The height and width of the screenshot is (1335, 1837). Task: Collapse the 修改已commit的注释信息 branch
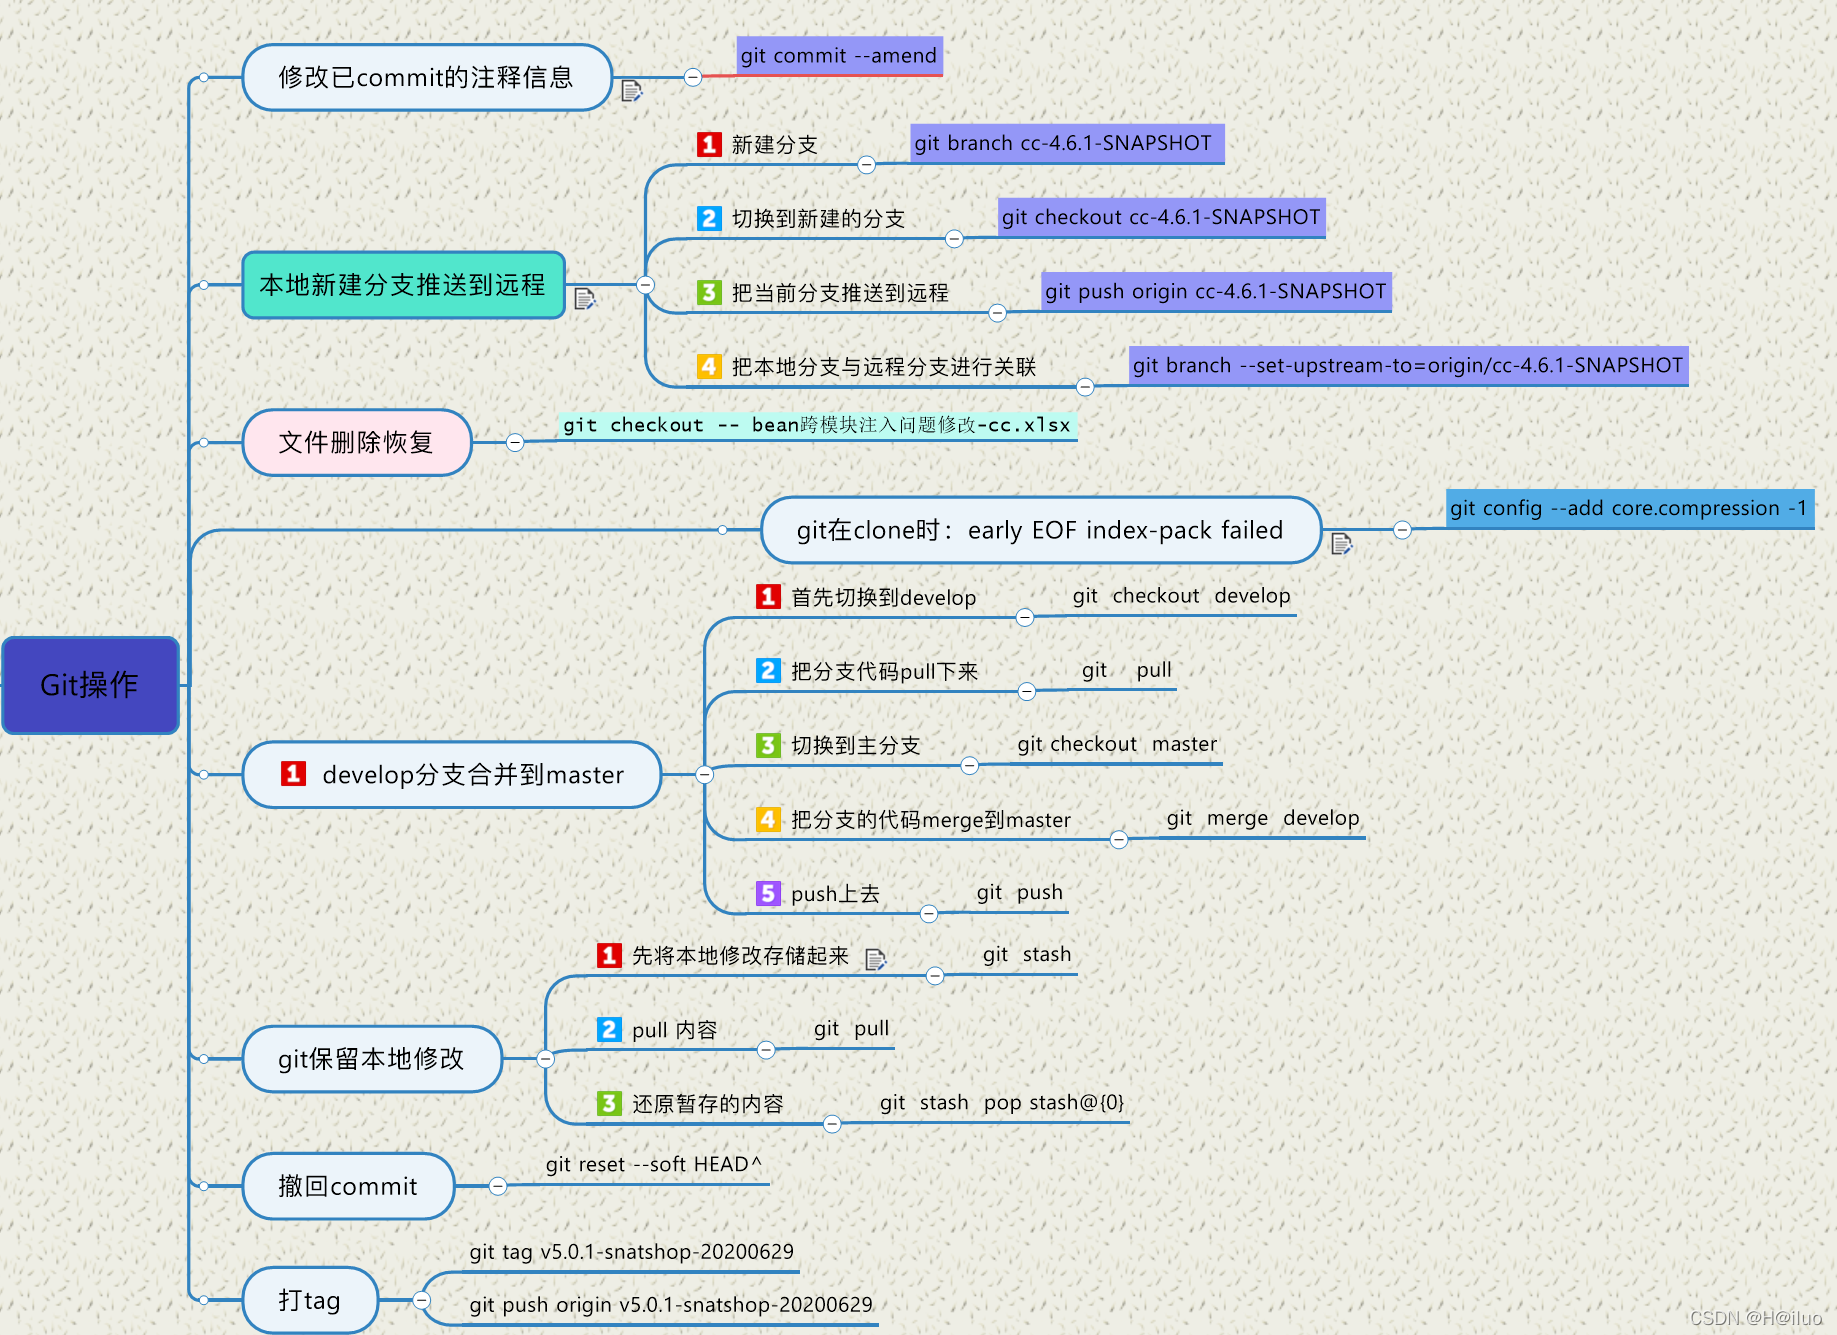tap(693, 77)
